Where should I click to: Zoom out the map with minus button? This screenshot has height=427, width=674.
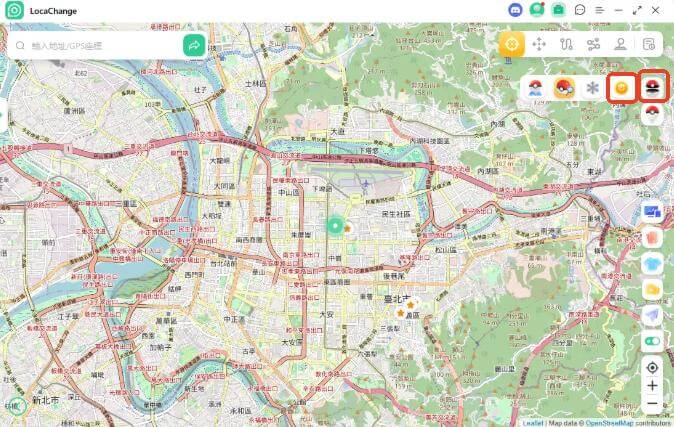point(652,404)
